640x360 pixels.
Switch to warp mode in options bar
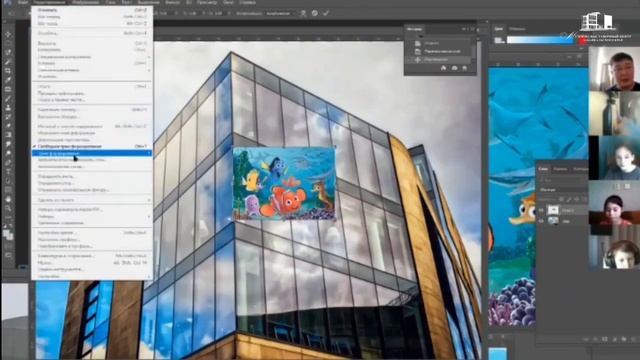[303, 13]
